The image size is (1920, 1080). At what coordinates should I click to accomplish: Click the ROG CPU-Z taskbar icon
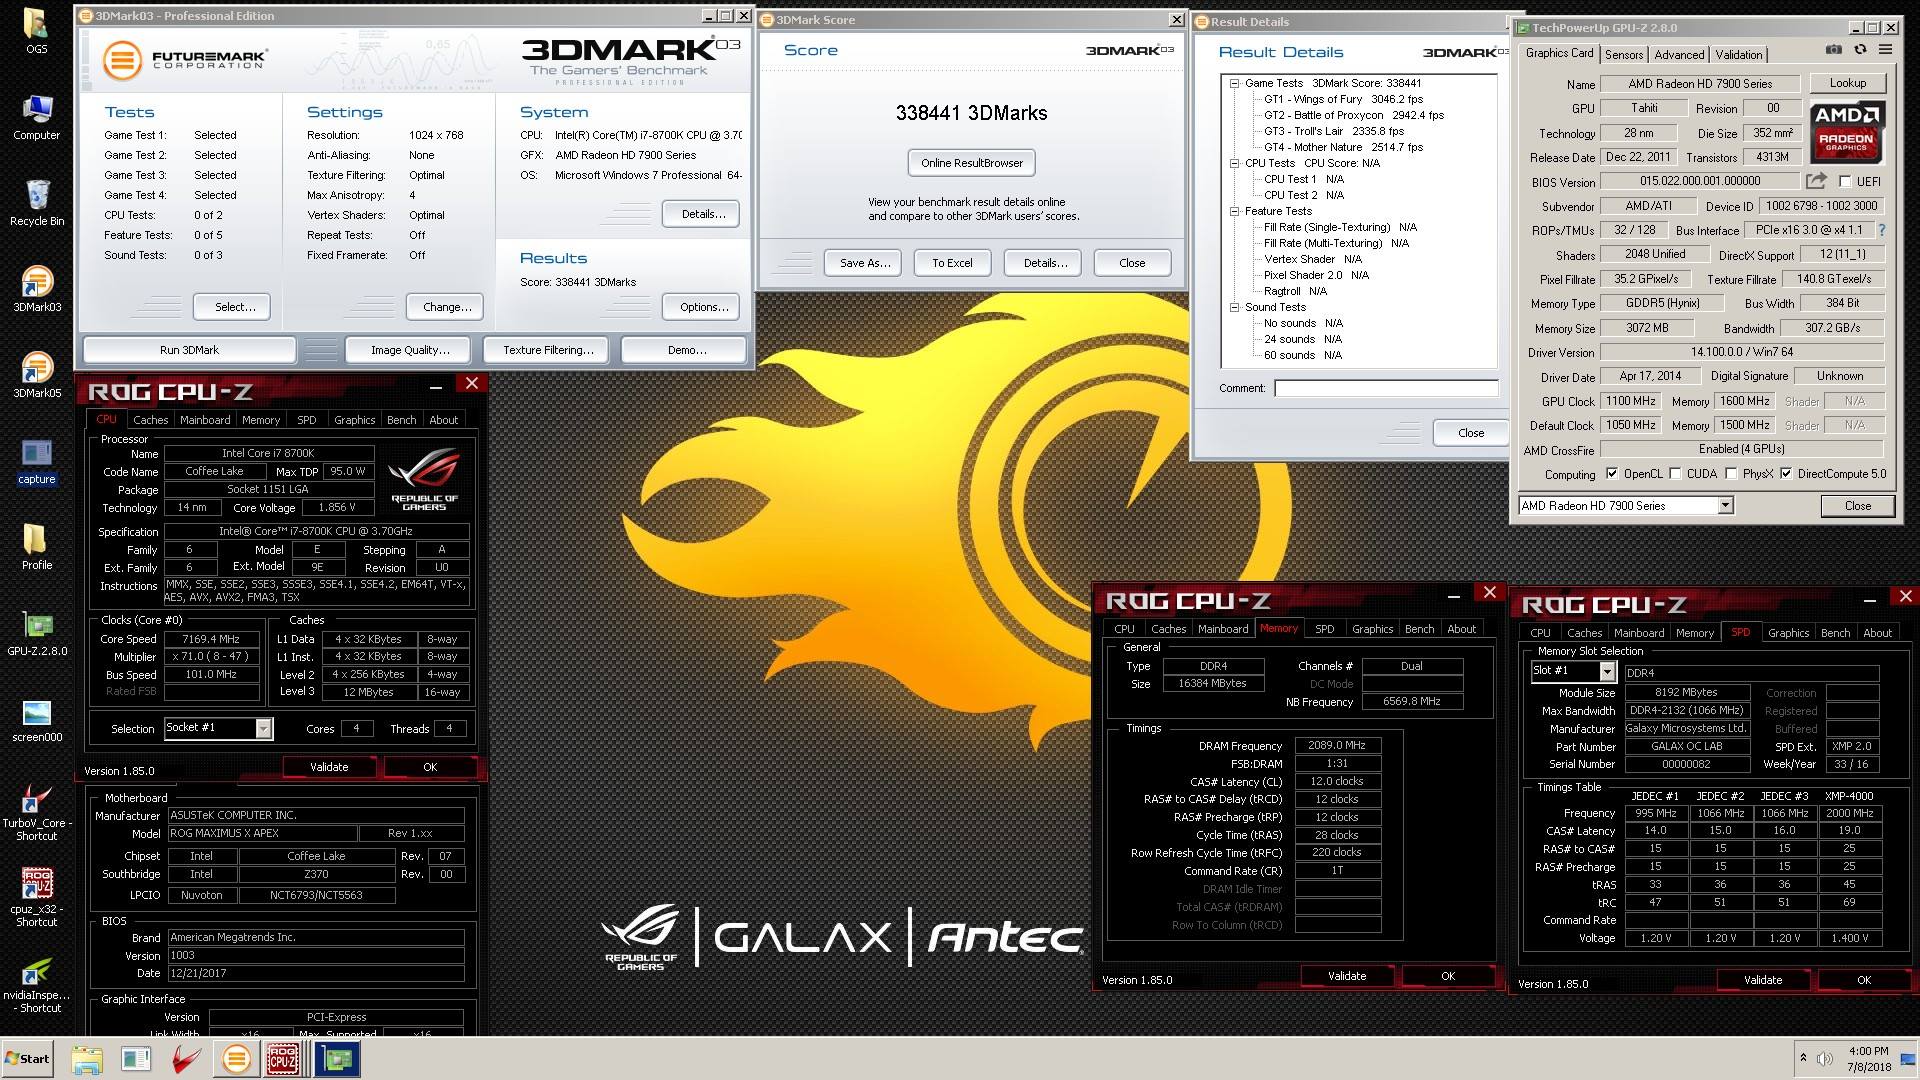[282, 1059]
